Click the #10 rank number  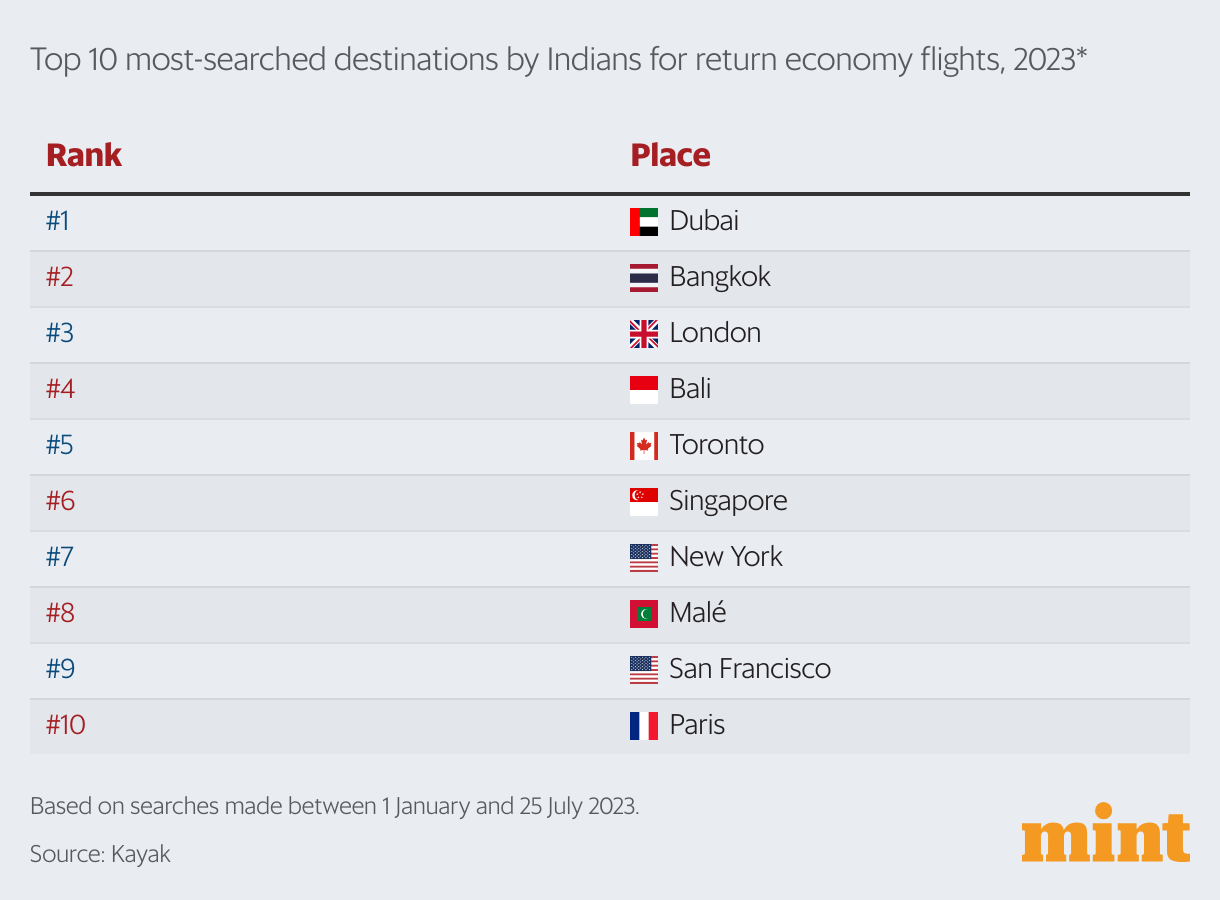[x=66, y=724]
